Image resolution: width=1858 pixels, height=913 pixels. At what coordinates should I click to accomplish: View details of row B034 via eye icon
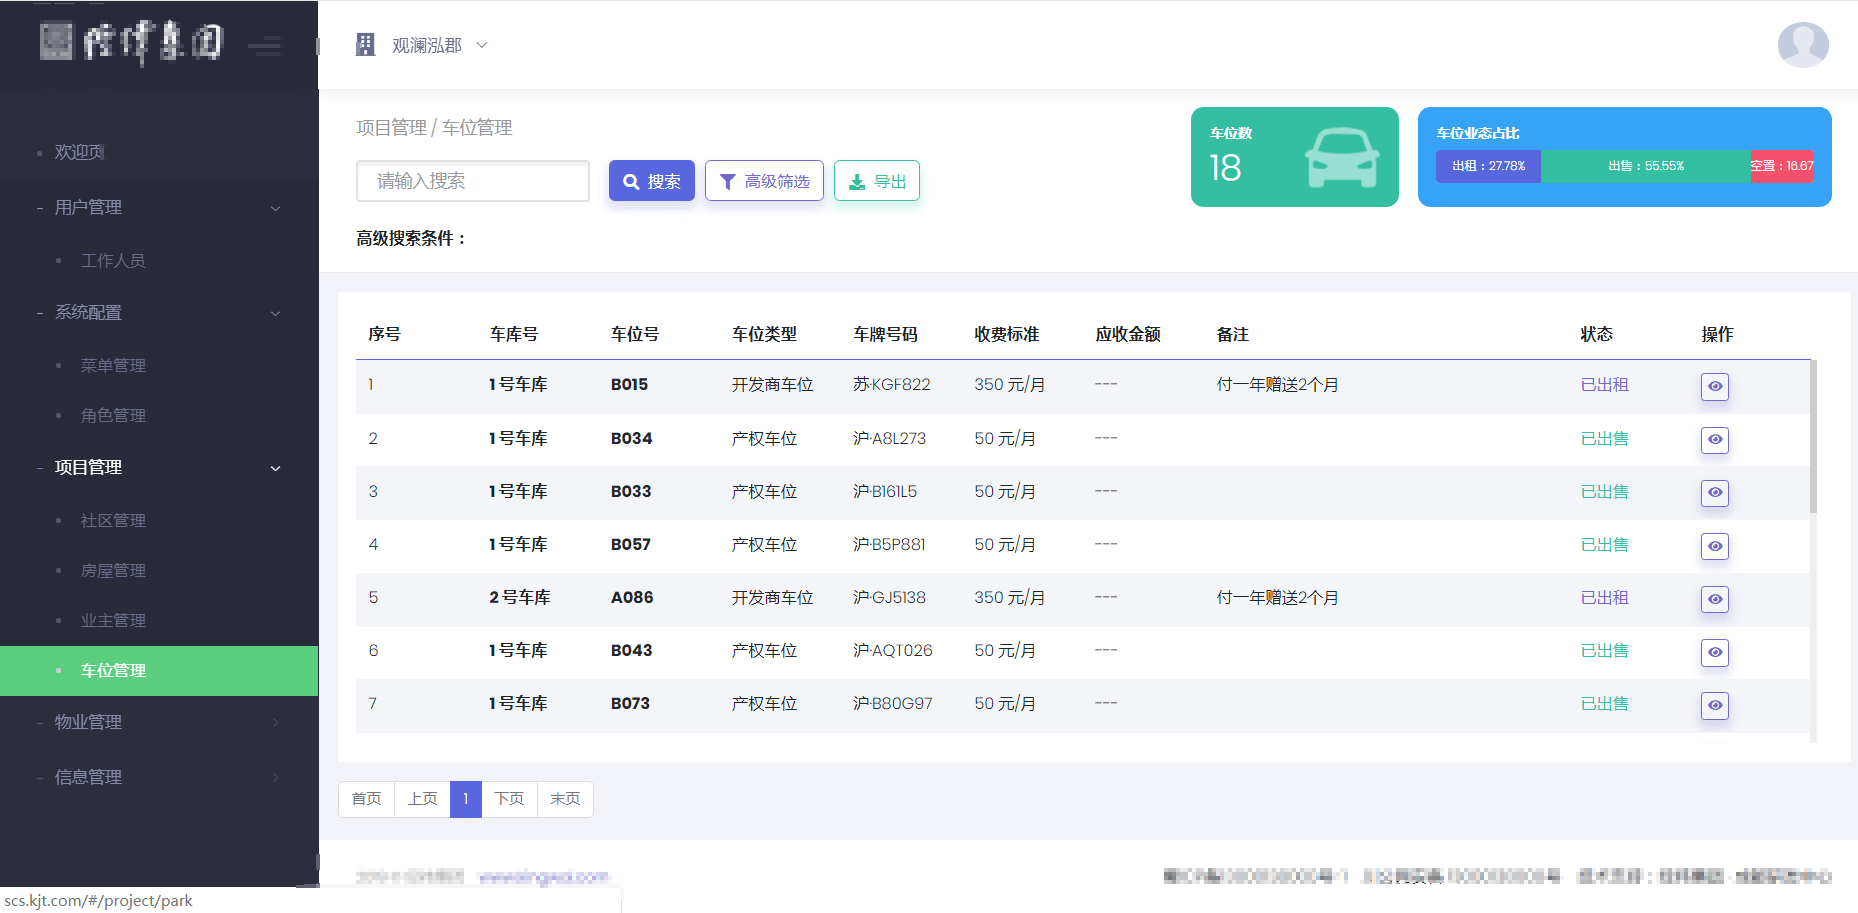[x=1715, y=440]
